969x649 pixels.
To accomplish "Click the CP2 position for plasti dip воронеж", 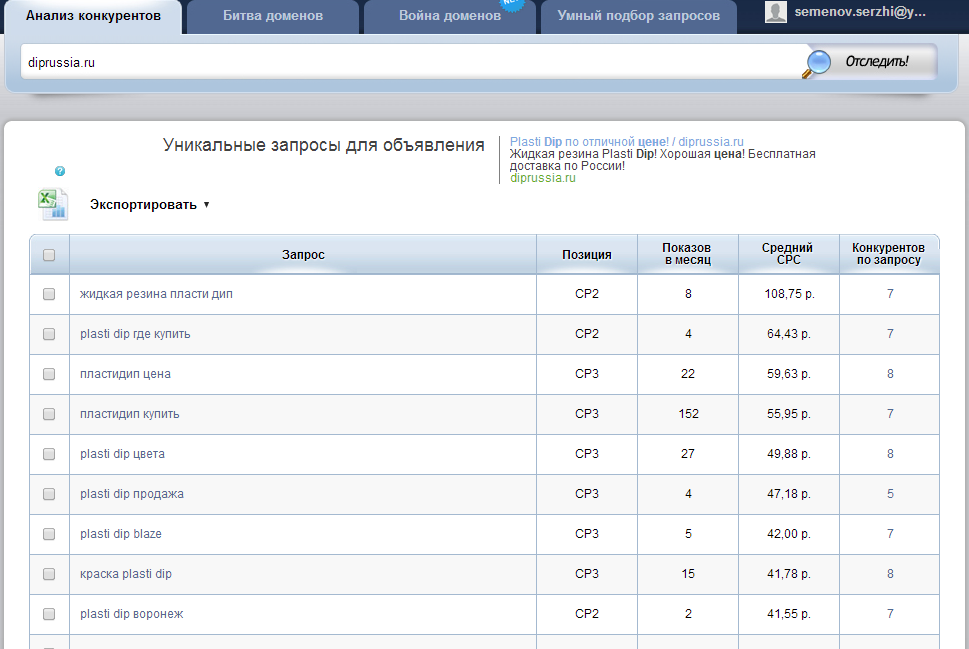I will [586, 614].
